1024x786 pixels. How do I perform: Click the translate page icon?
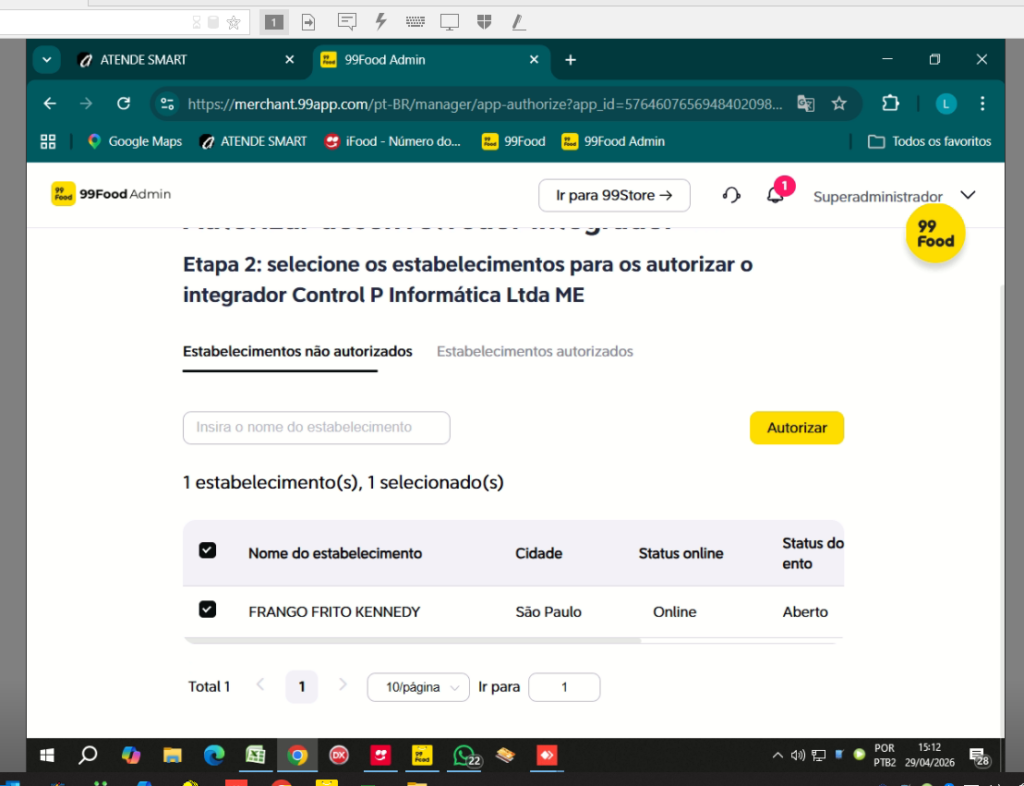pyautogui.click(x=806, y=103)
